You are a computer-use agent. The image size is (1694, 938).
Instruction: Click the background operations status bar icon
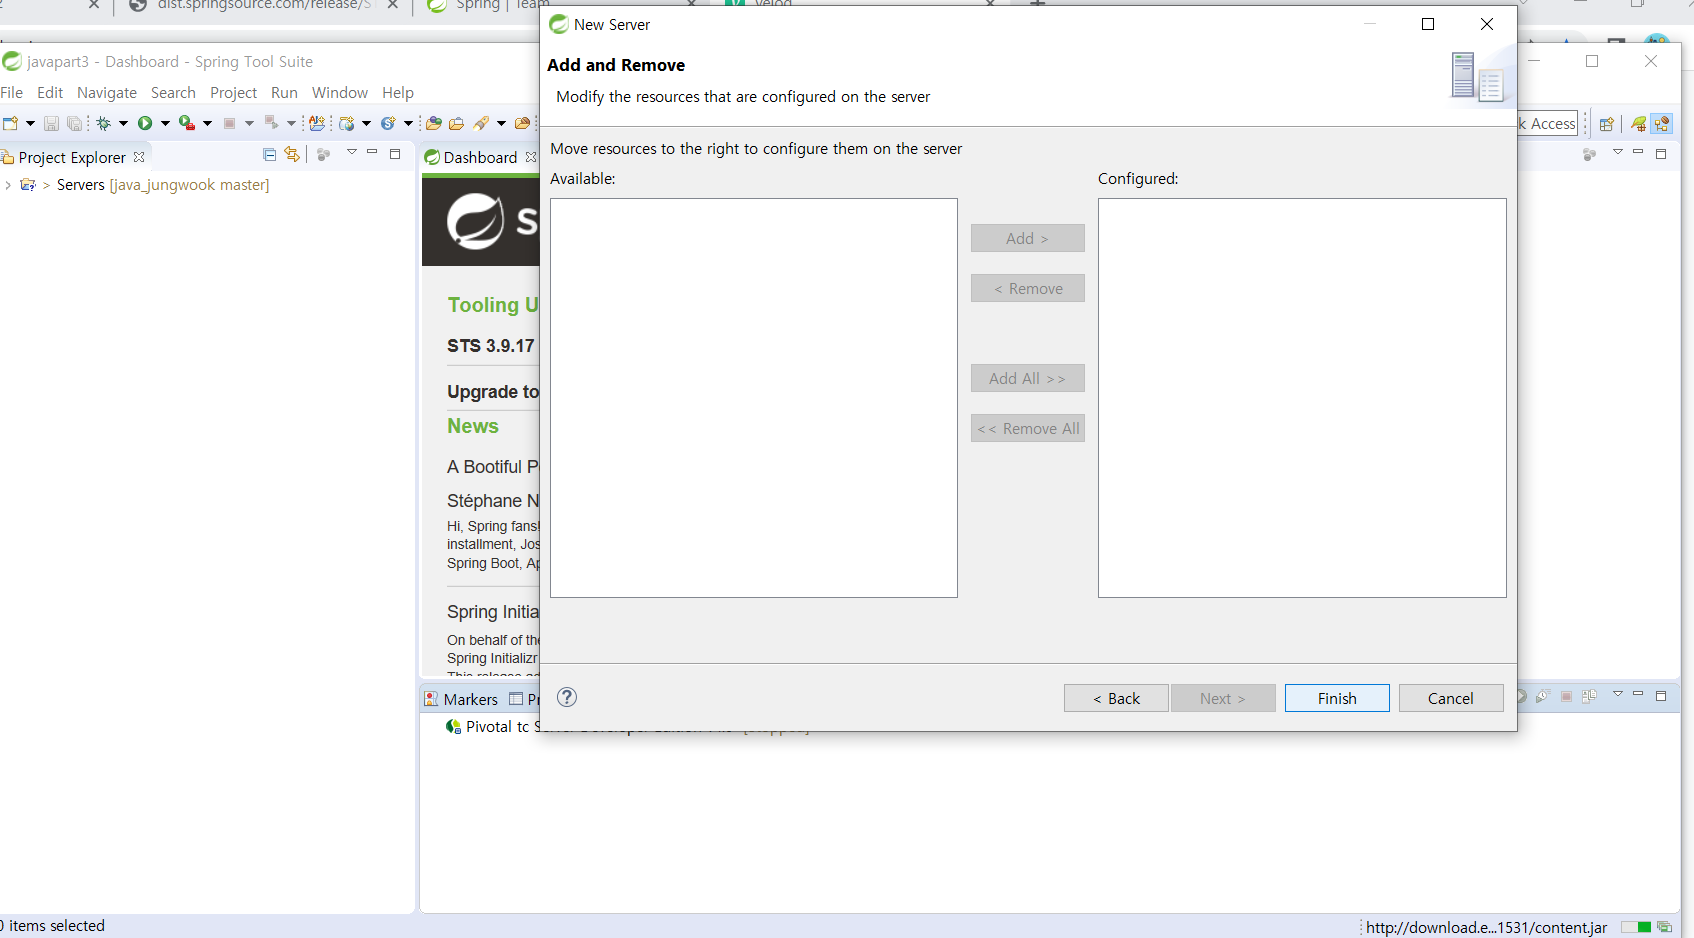[x=1664, y=927]
